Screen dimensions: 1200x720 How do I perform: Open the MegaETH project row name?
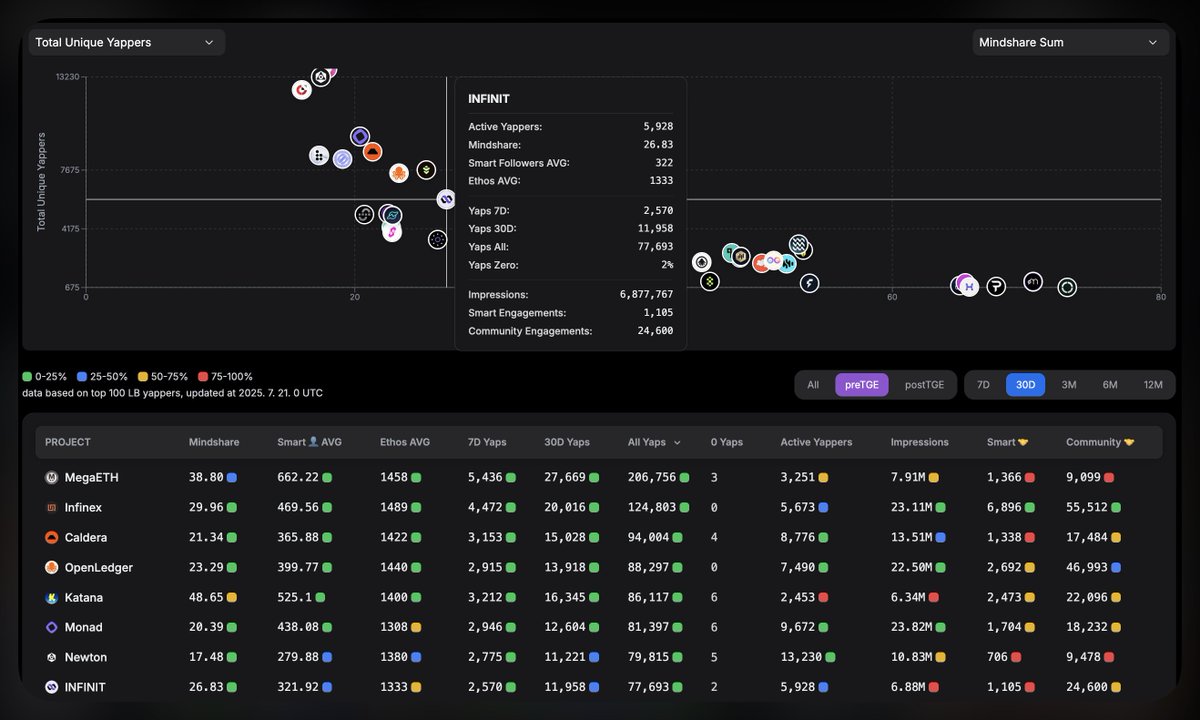click(x=92, y=478)
